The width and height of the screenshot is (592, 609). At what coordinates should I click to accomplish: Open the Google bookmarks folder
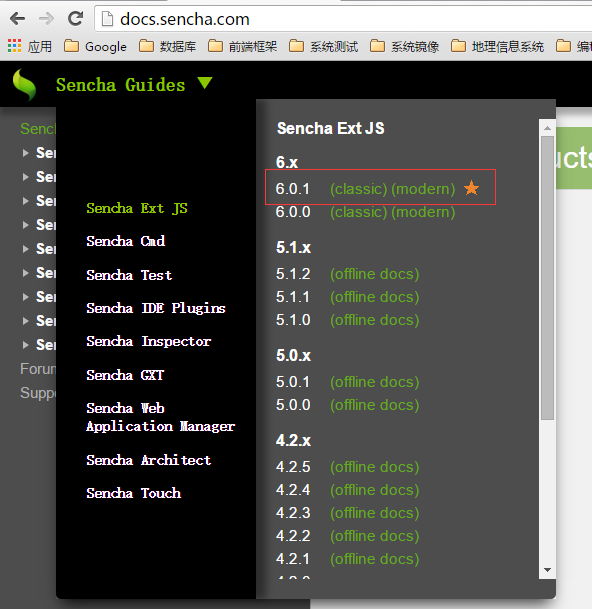tap(96, 47)
